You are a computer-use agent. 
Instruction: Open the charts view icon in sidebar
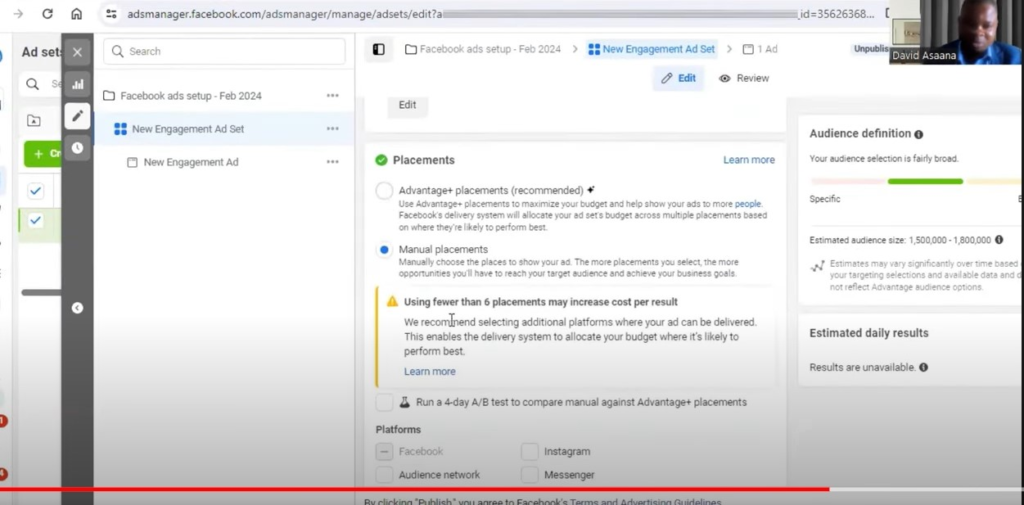(77, 84)
